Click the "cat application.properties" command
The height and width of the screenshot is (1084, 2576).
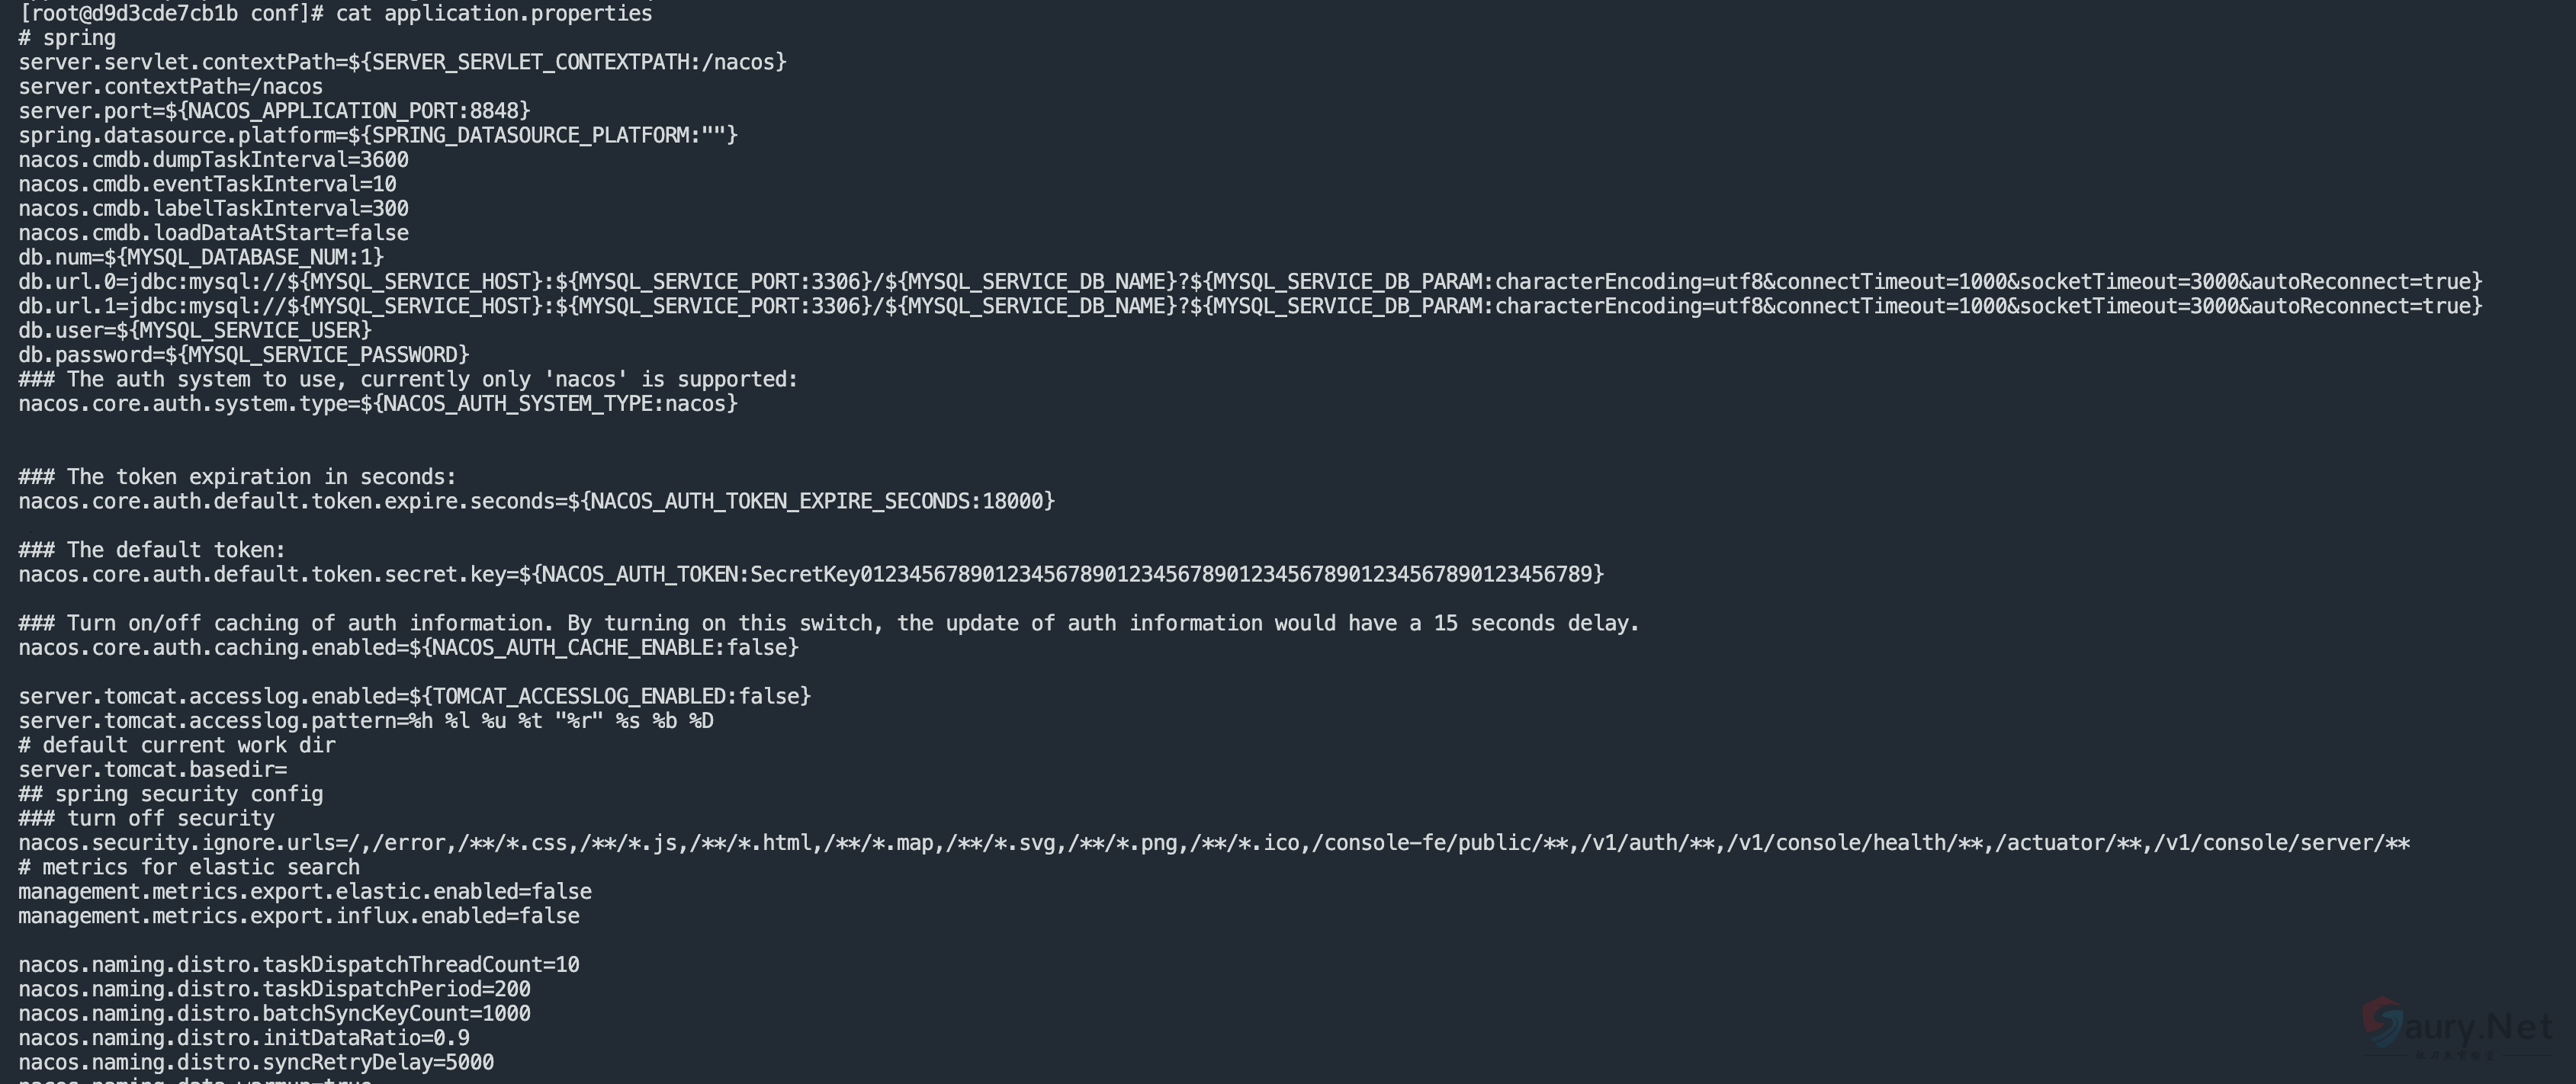tap(493, 13)
